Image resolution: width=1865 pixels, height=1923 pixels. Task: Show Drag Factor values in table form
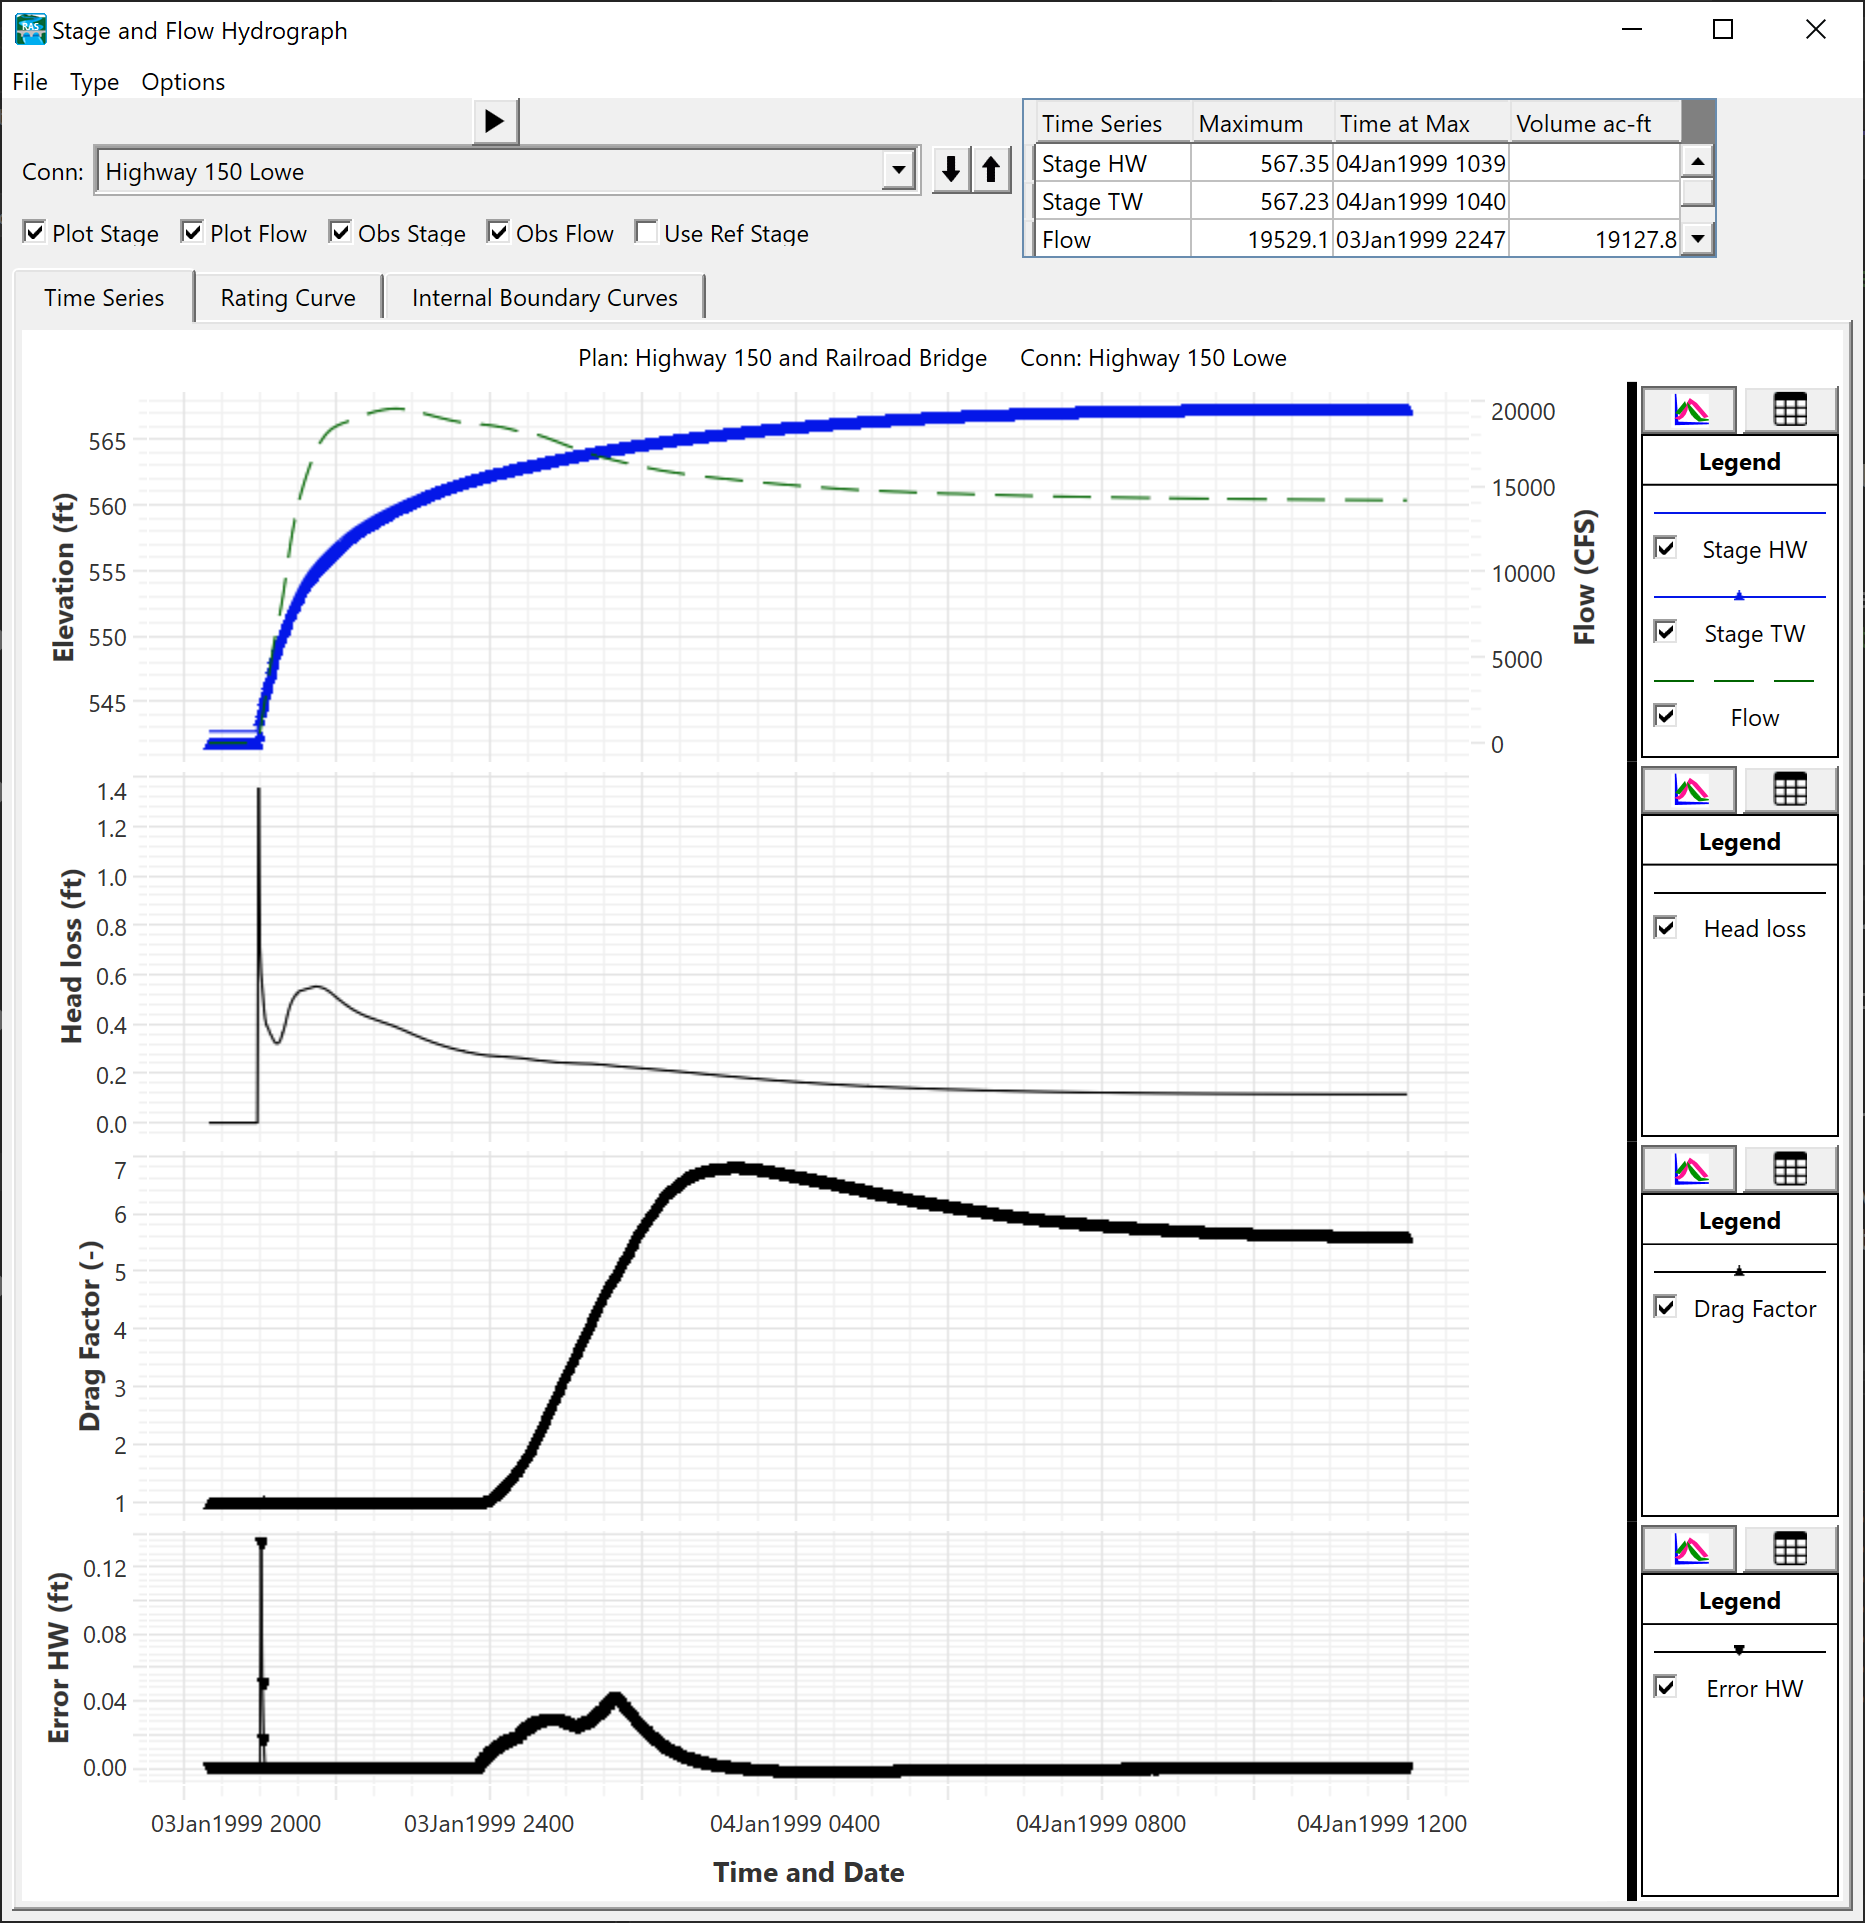[x=1790, y=1169]
